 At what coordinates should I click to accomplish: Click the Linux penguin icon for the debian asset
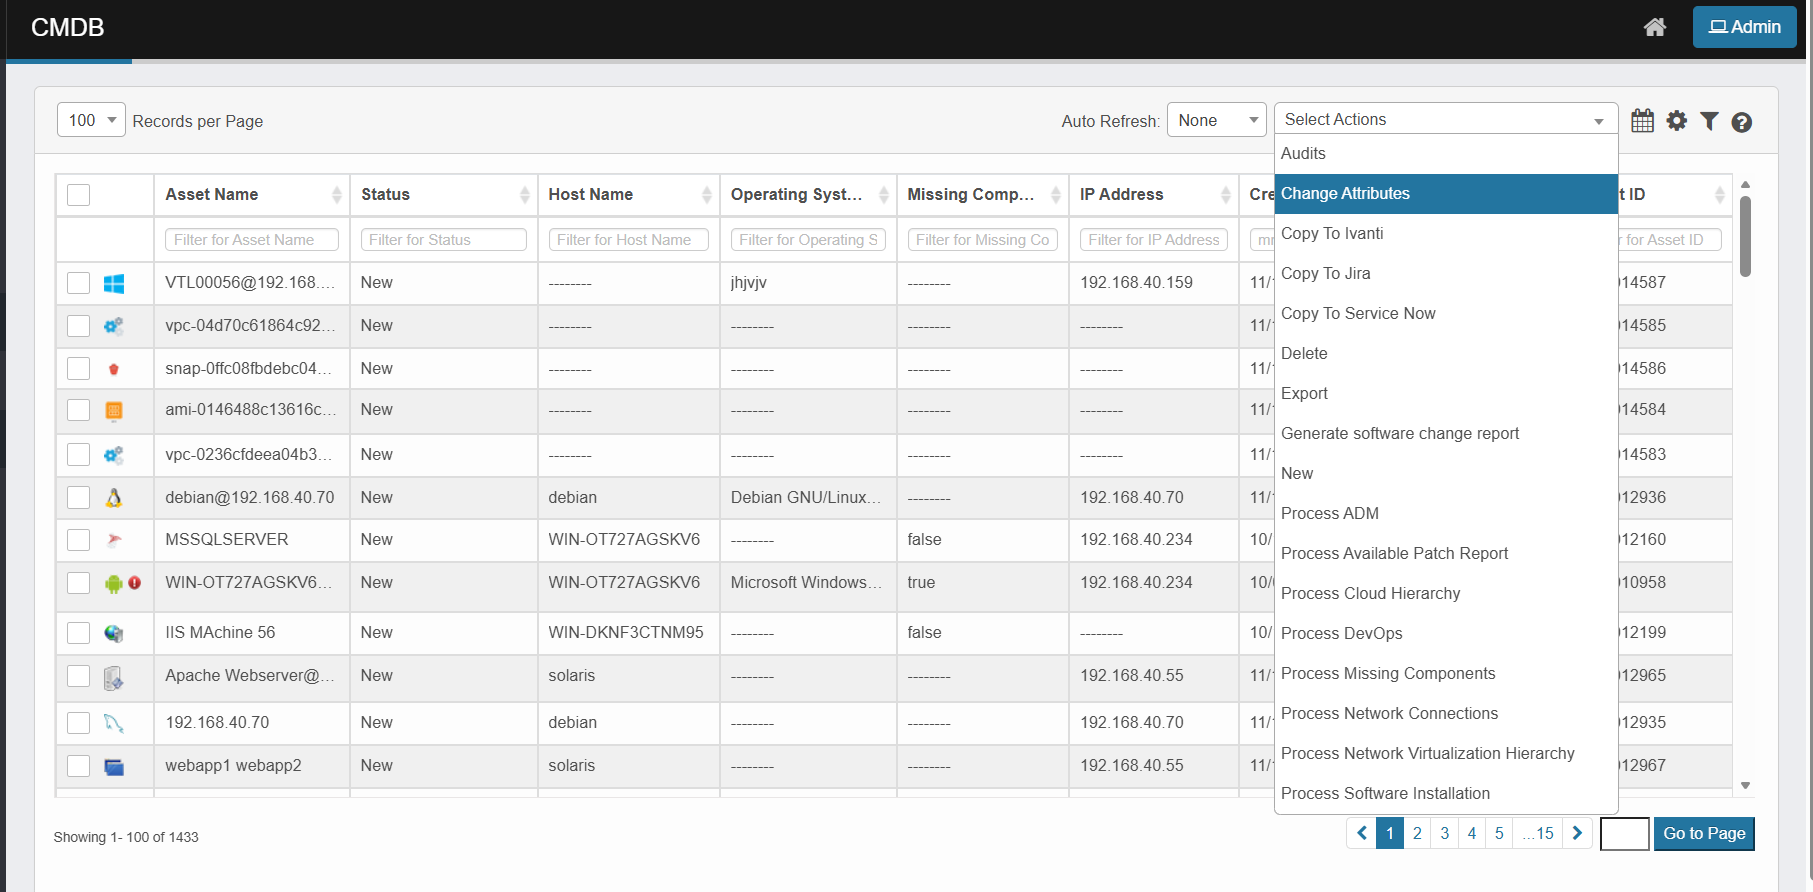coord(114,498)
